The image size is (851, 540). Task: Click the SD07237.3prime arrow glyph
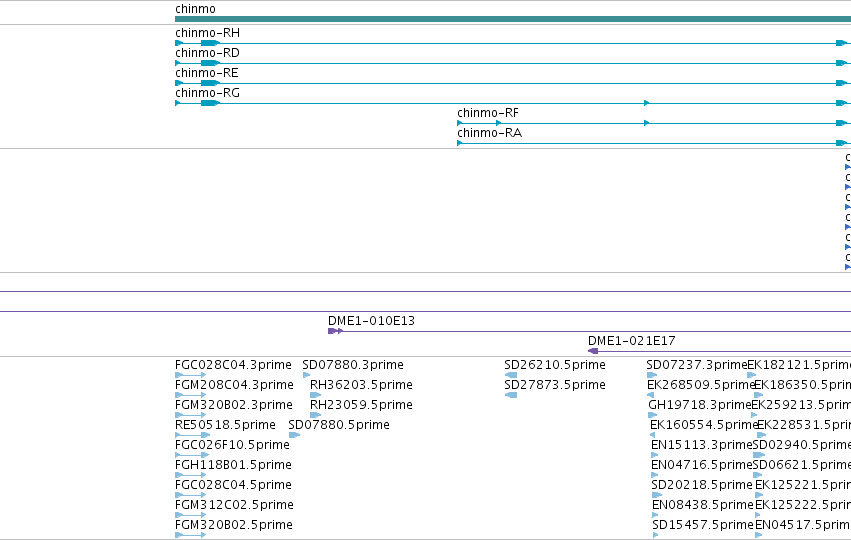pos(652,375)
